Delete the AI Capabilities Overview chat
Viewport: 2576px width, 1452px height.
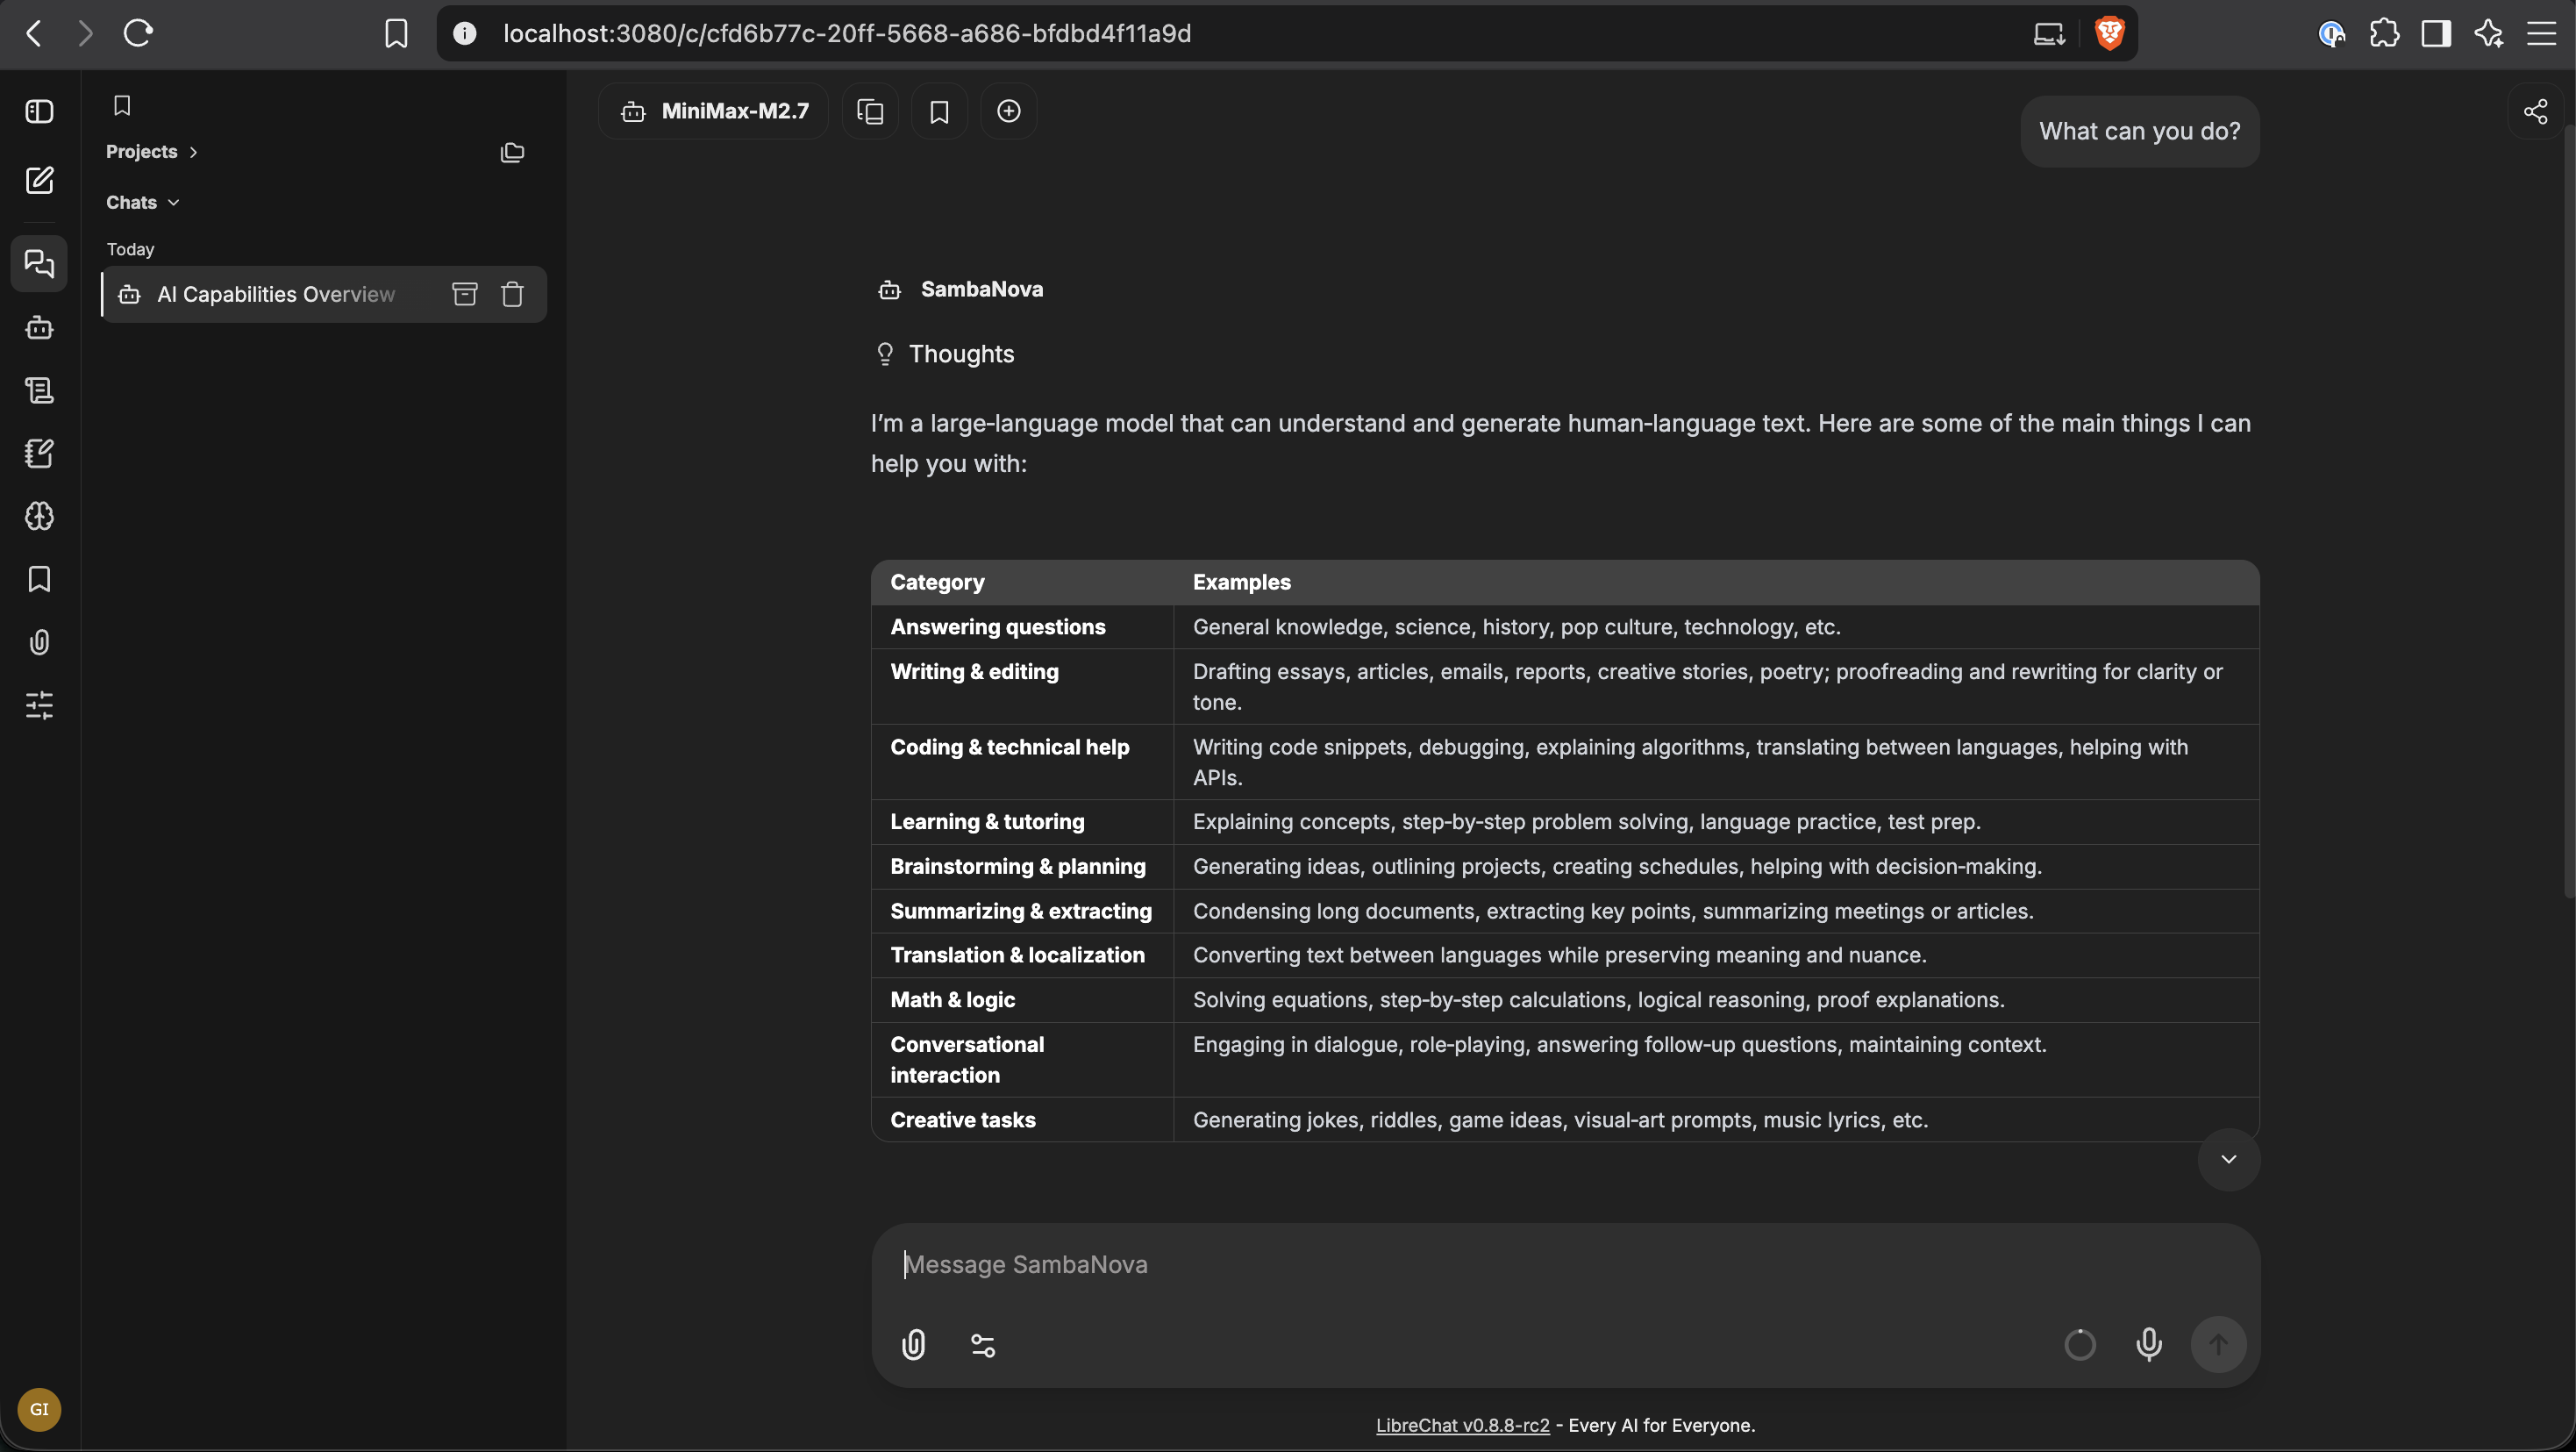click(x=512, y=294)
